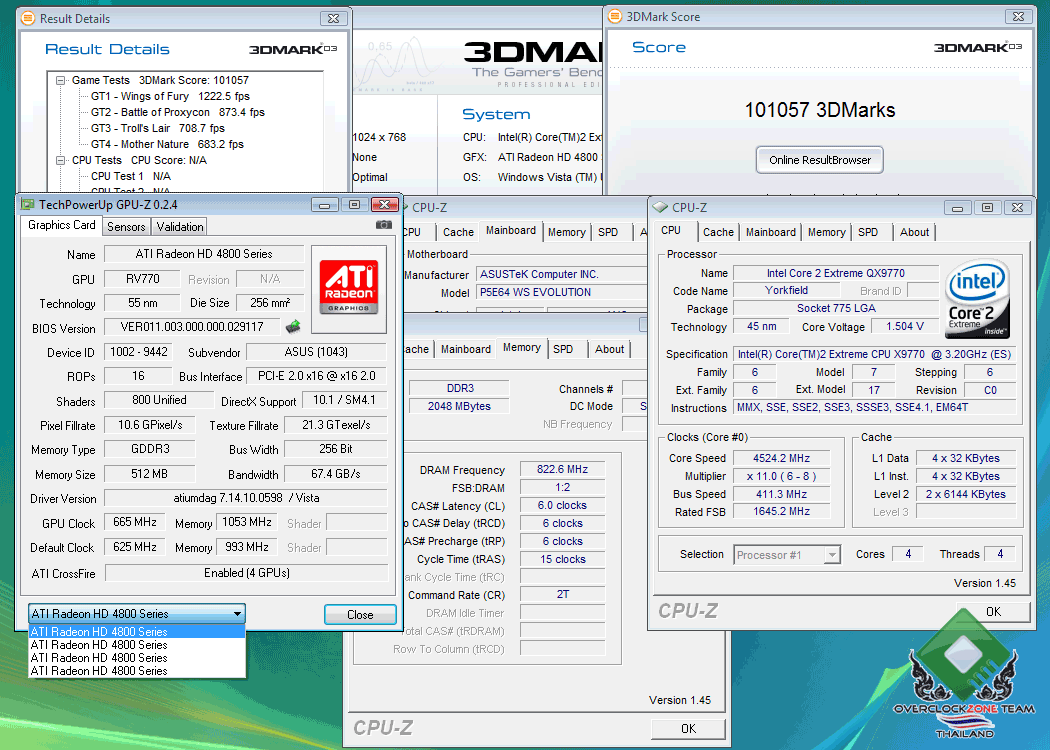Switch to the Validation tab in GPU-Z
Viewport: 1050px width, 750px height.
point(180,226)
